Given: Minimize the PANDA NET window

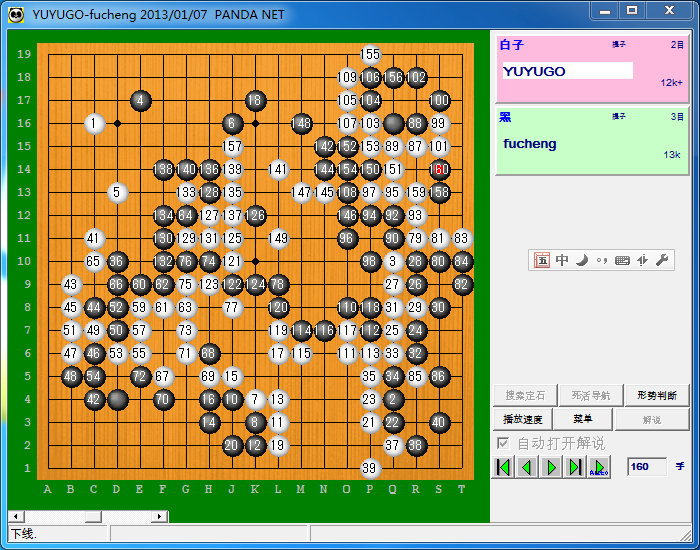Looking at the screenshot, I should [x=605, y=11].
